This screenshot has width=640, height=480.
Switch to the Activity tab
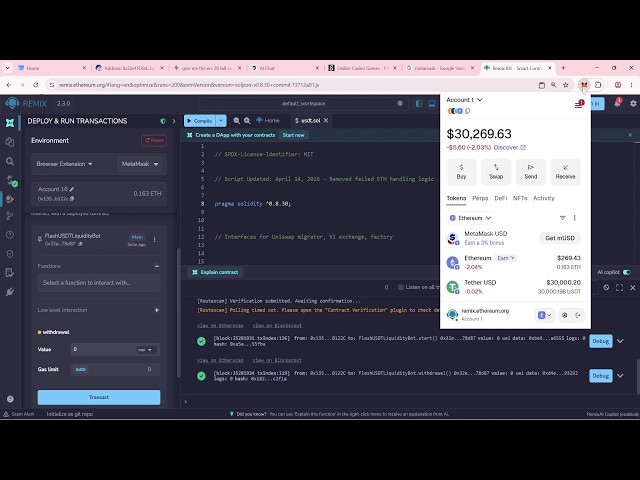tap(544, 198)
